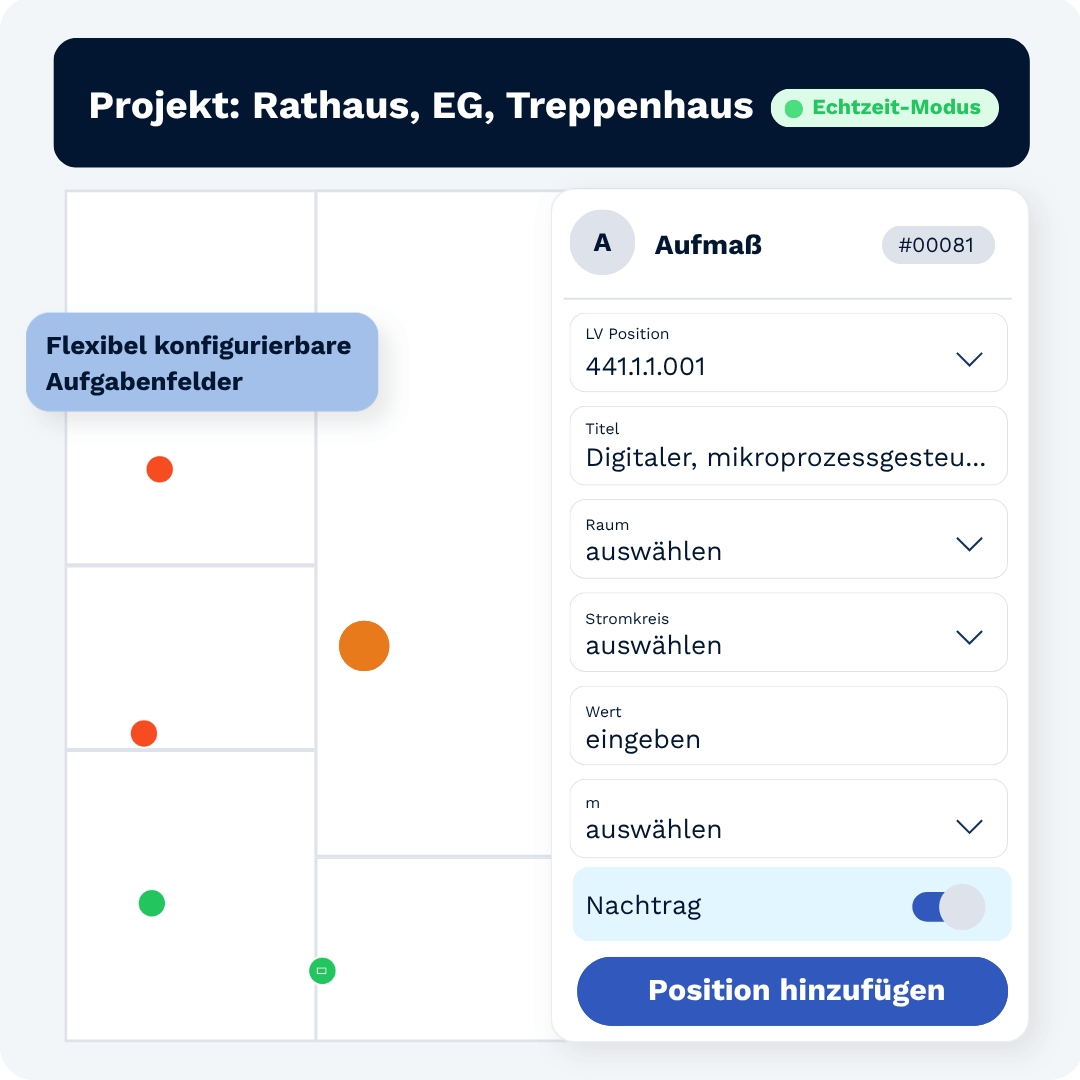The height and width of the screenshot is (1080, 1080).
Task: Click the large orange marker on floor plan
Action: 364,645
